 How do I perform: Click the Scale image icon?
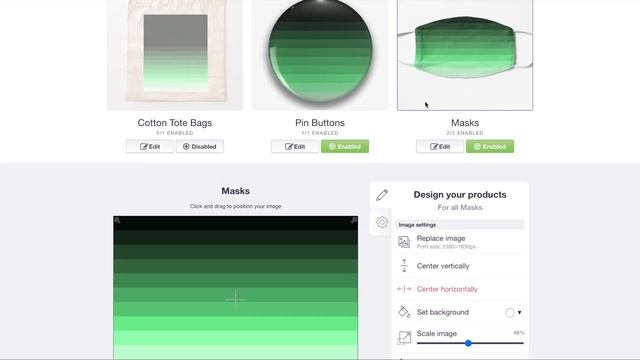(404, 338)
